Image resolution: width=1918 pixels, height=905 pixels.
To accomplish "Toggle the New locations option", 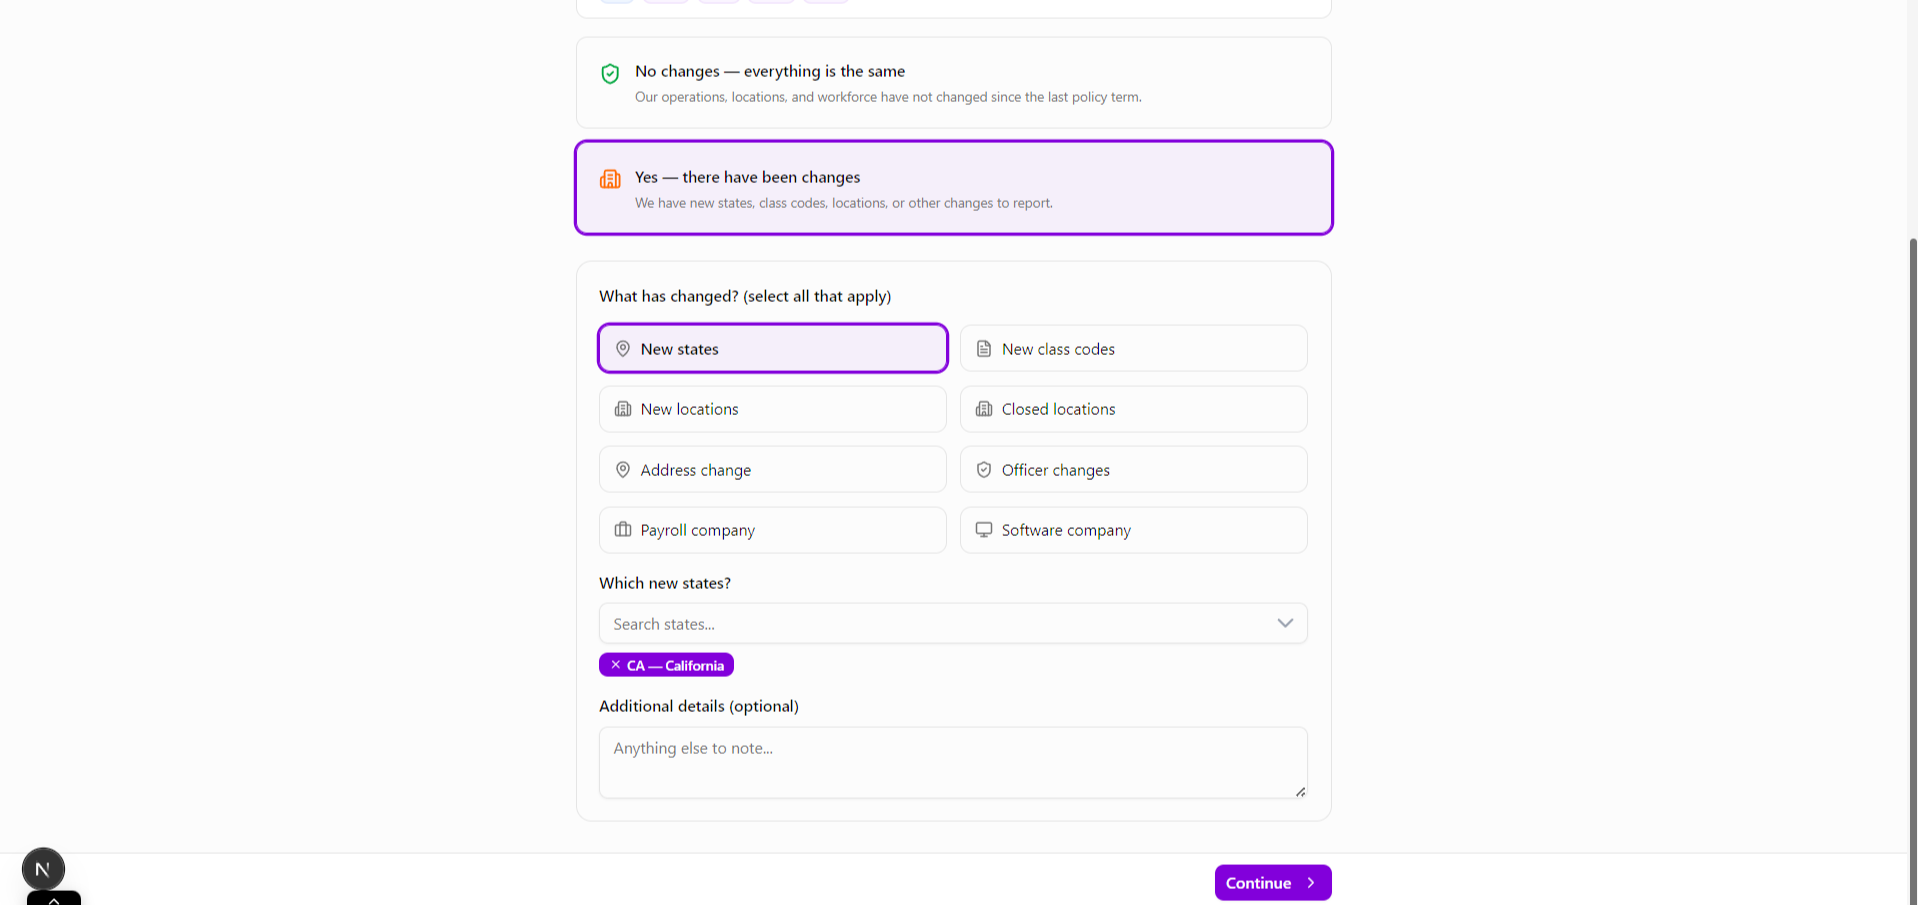I will click(x=772, y=409).
